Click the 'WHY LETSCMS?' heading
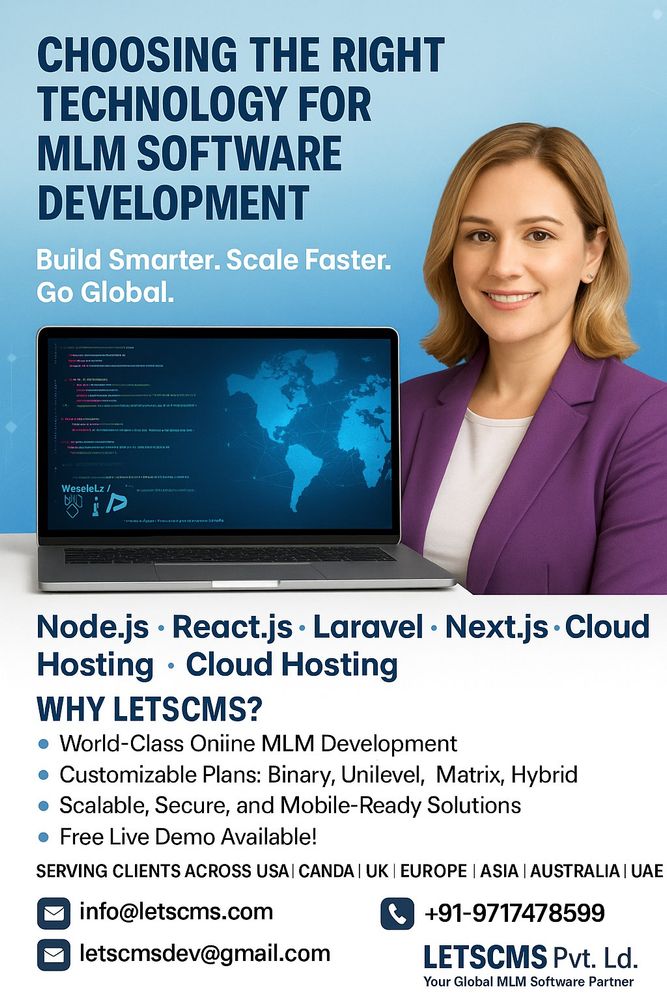 click(150, 709)
